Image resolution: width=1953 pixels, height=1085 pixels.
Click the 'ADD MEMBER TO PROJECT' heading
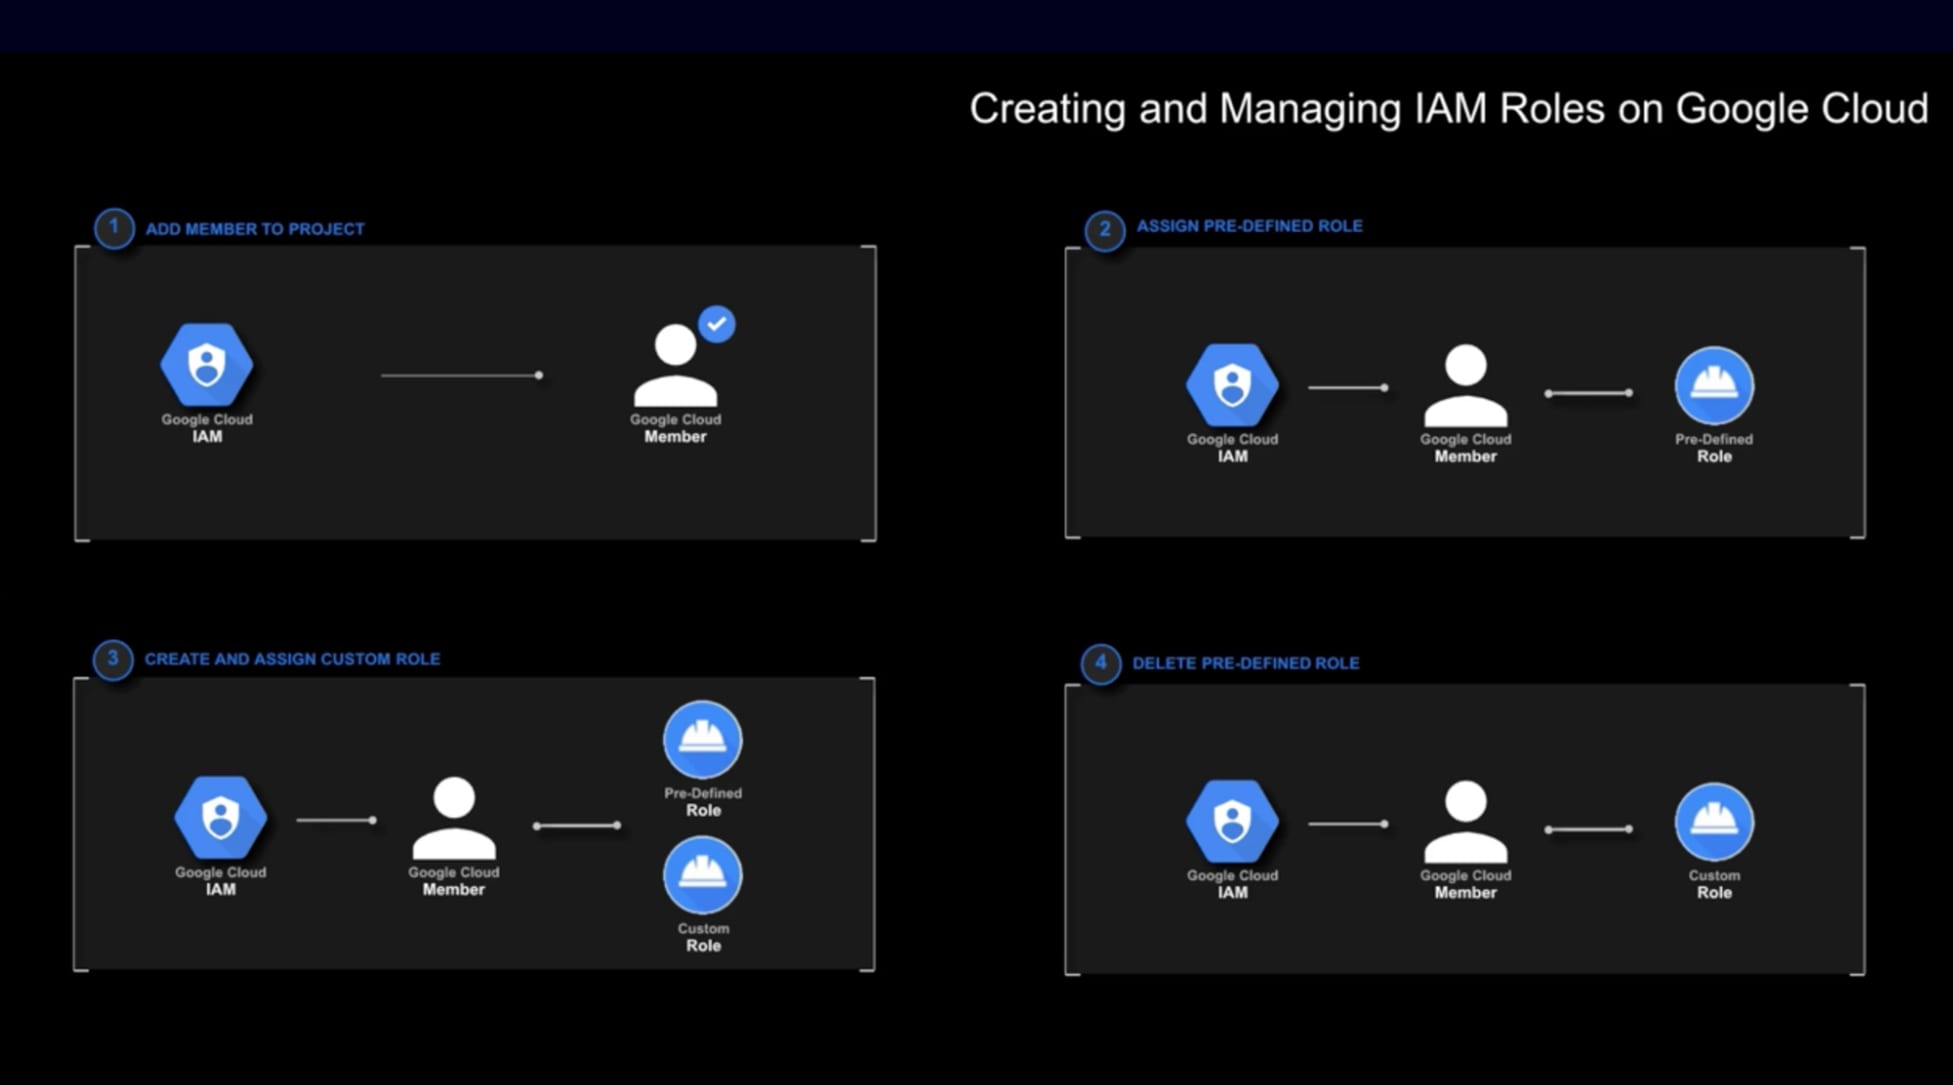tap(255, 229)
